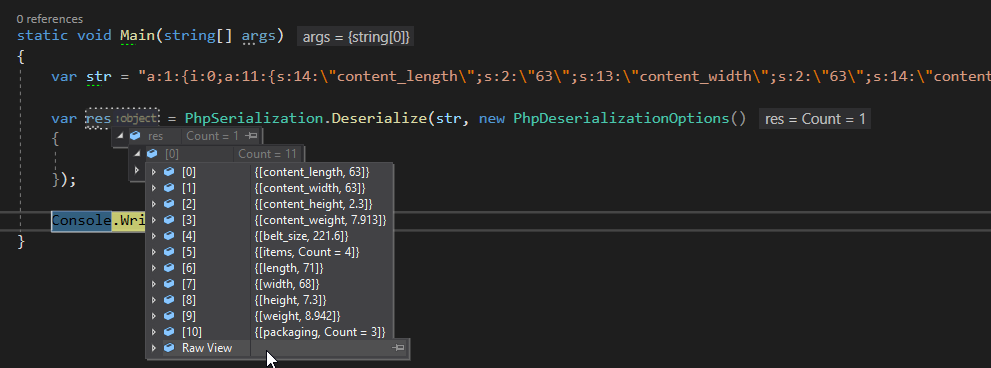Viewport: 991px width, 368px height.
Task: Click the [10] index label
Action: tap(192, 331)
